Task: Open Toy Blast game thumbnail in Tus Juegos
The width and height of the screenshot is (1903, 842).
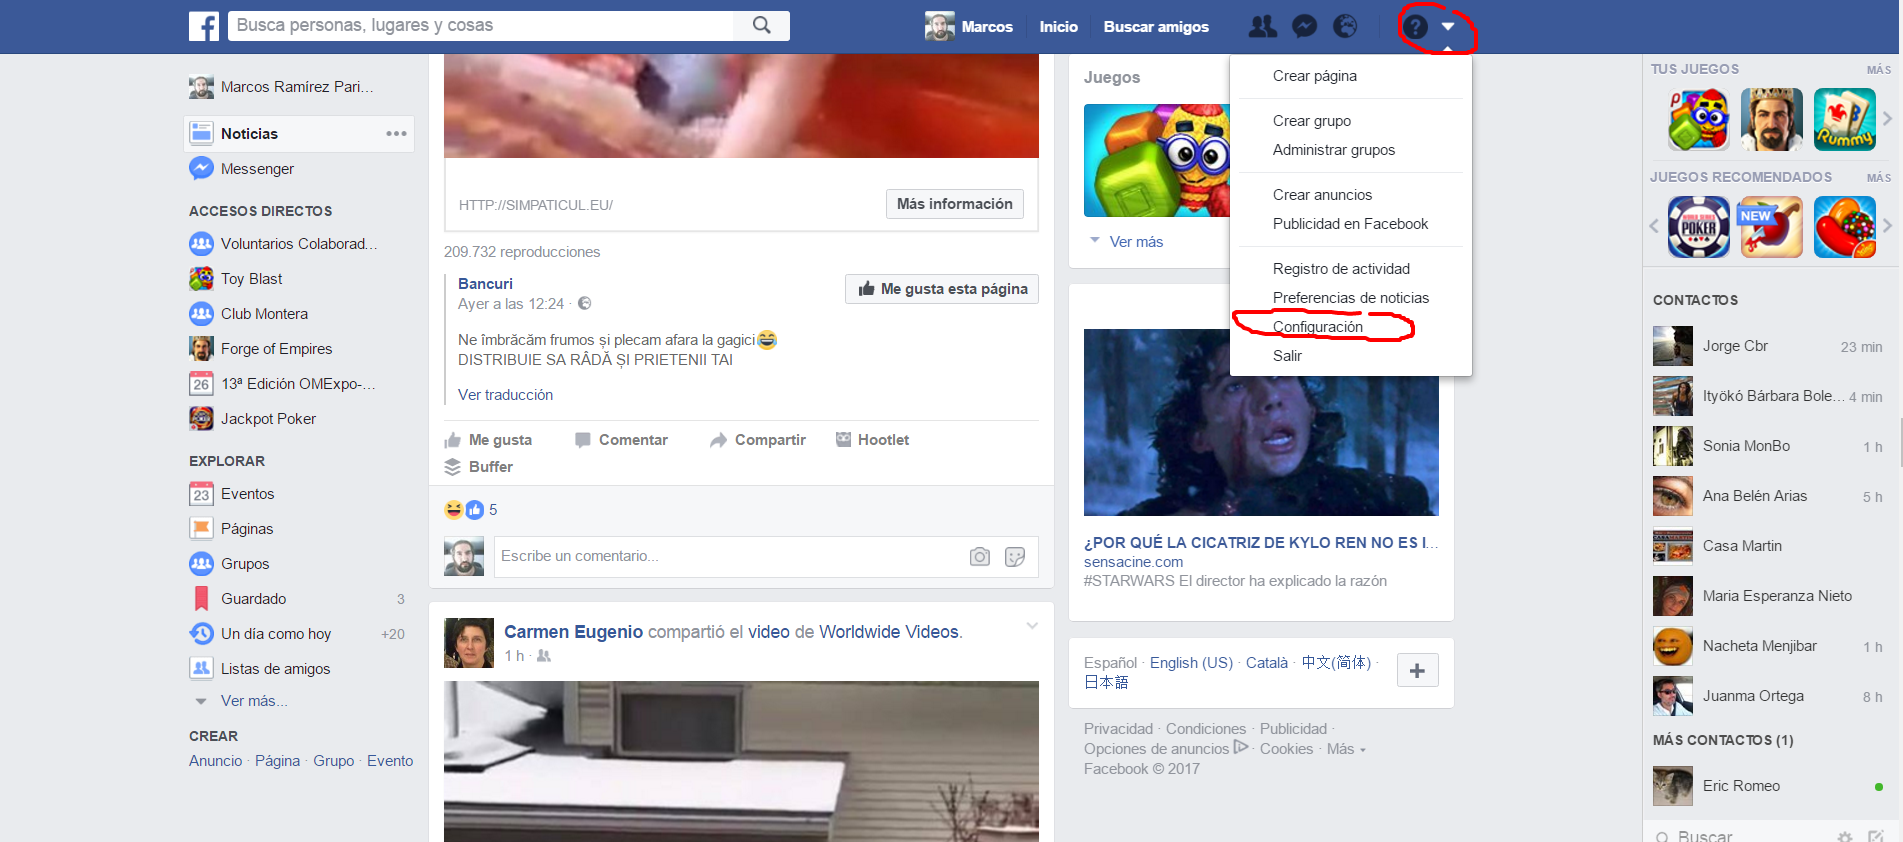Action: point(1698,119)
